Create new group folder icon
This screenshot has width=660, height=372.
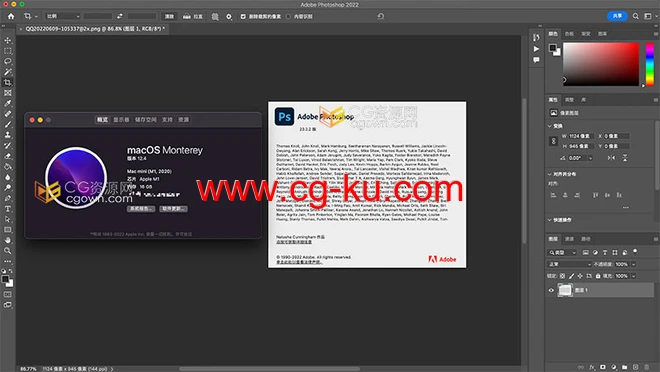click(x=625, y=367)
